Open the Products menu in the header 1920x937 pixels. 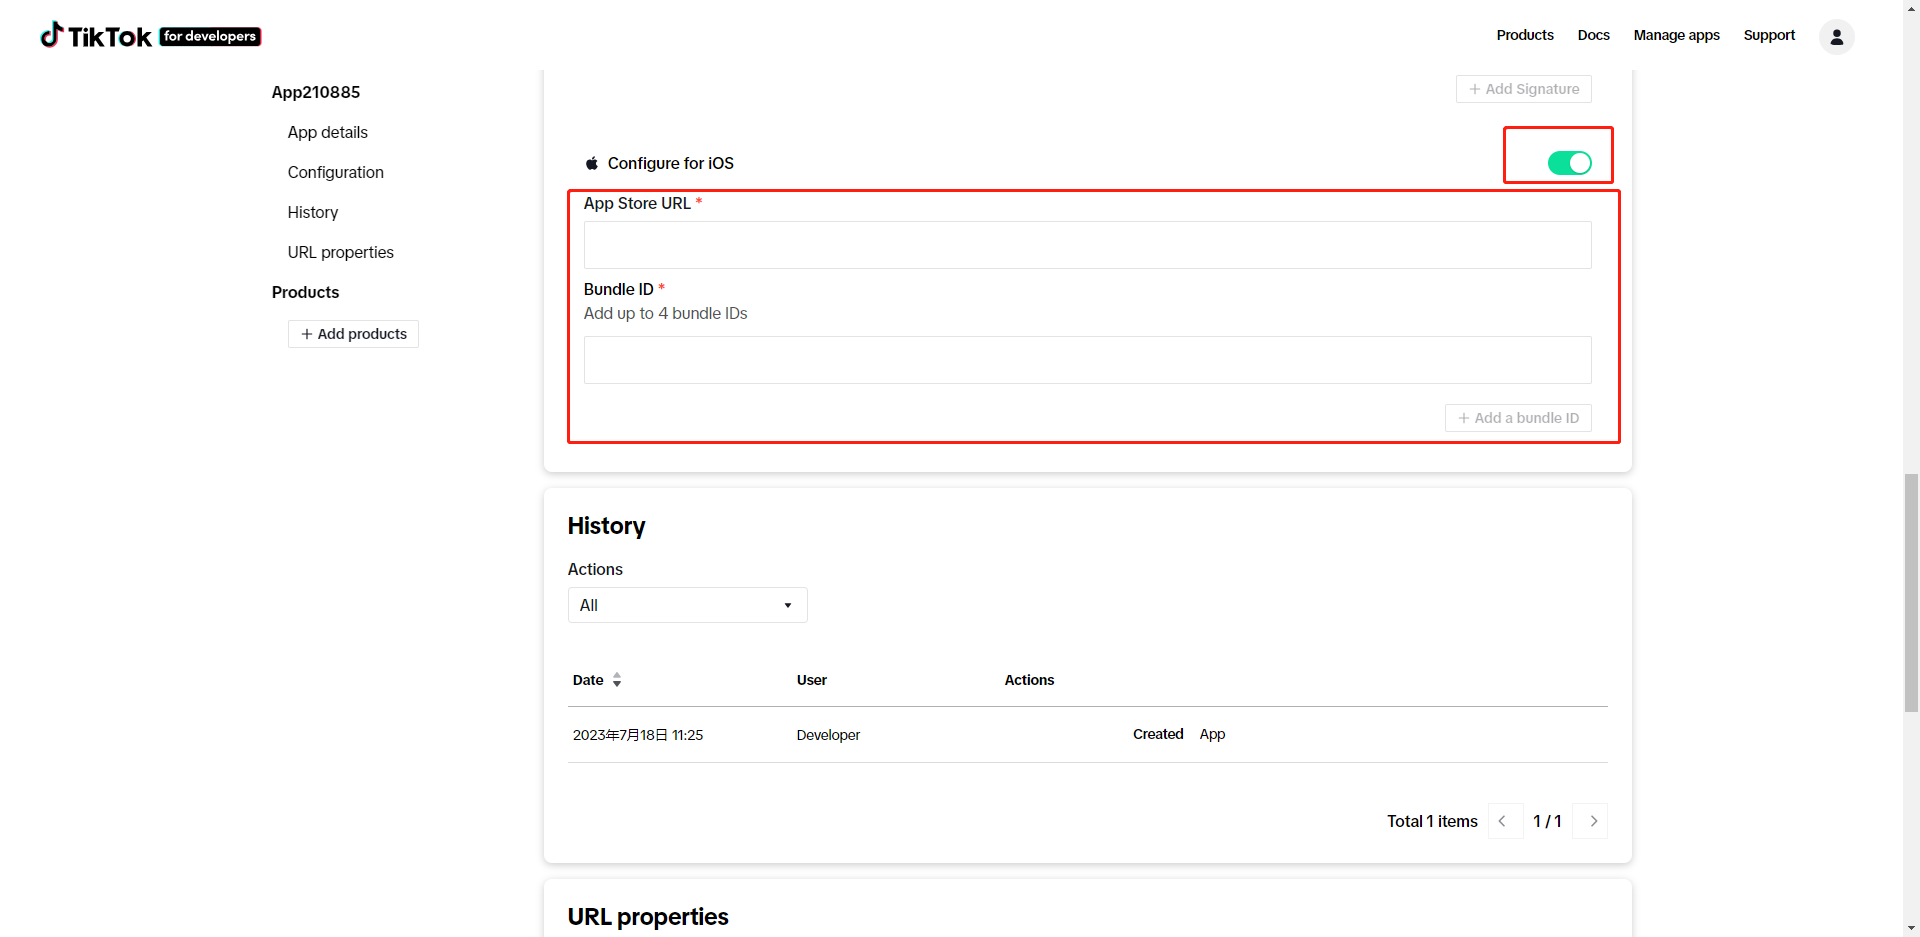click(x=1525, y=35)
